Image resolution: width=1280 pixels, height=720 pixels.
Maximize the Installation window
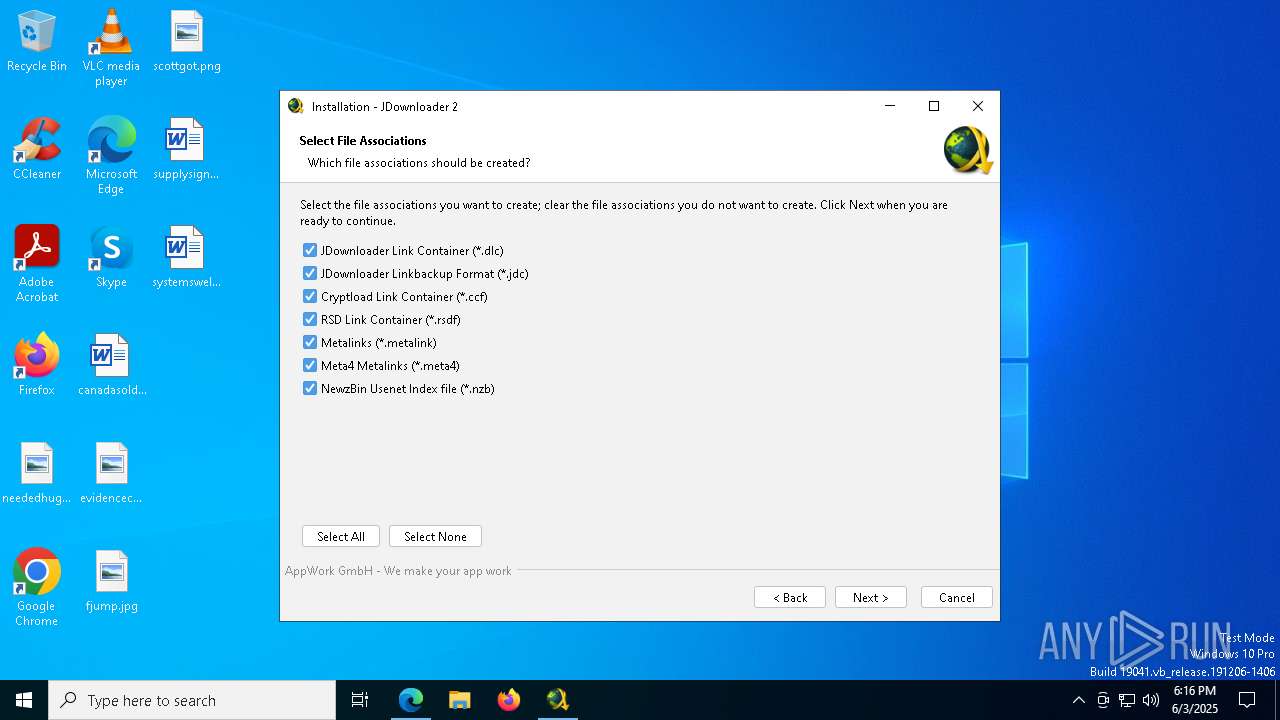[x=934, y=106]
